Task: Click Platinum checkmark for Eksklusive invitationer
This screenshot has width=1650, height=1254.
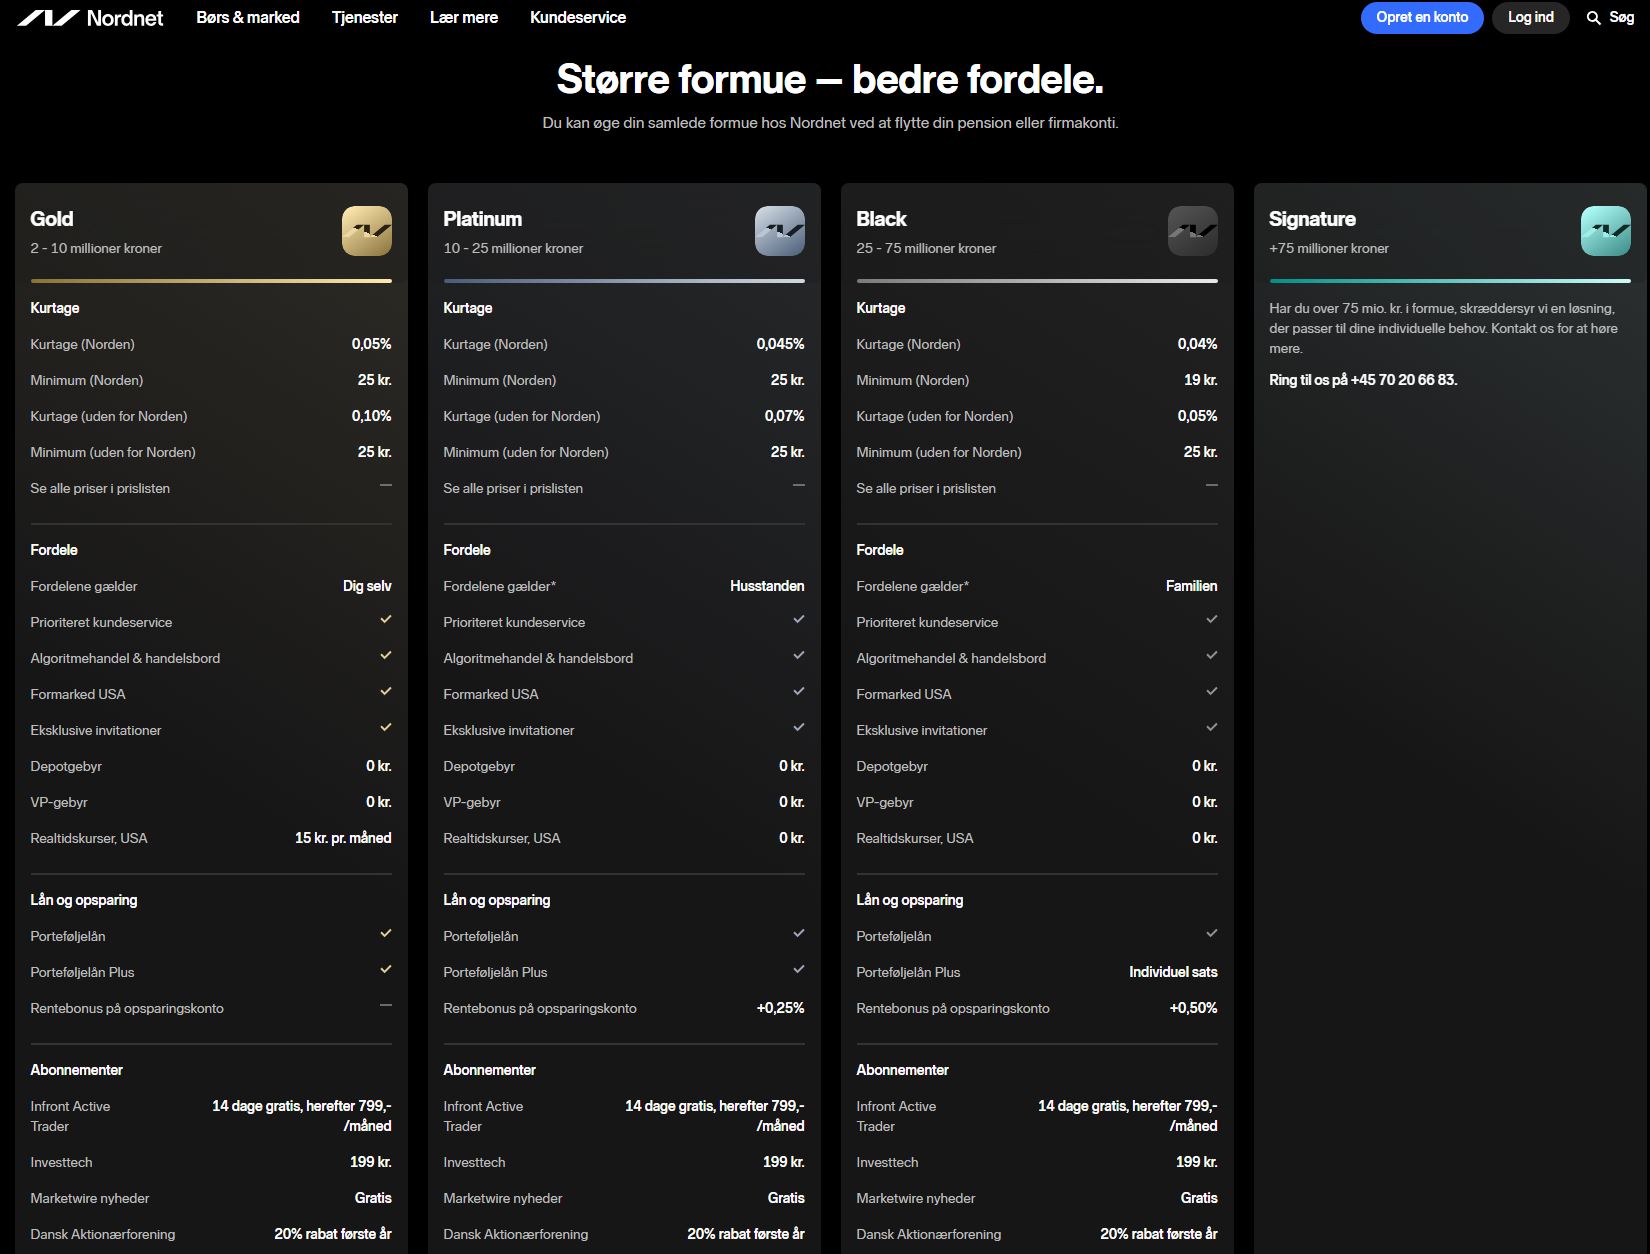Action: click(799, 728)
